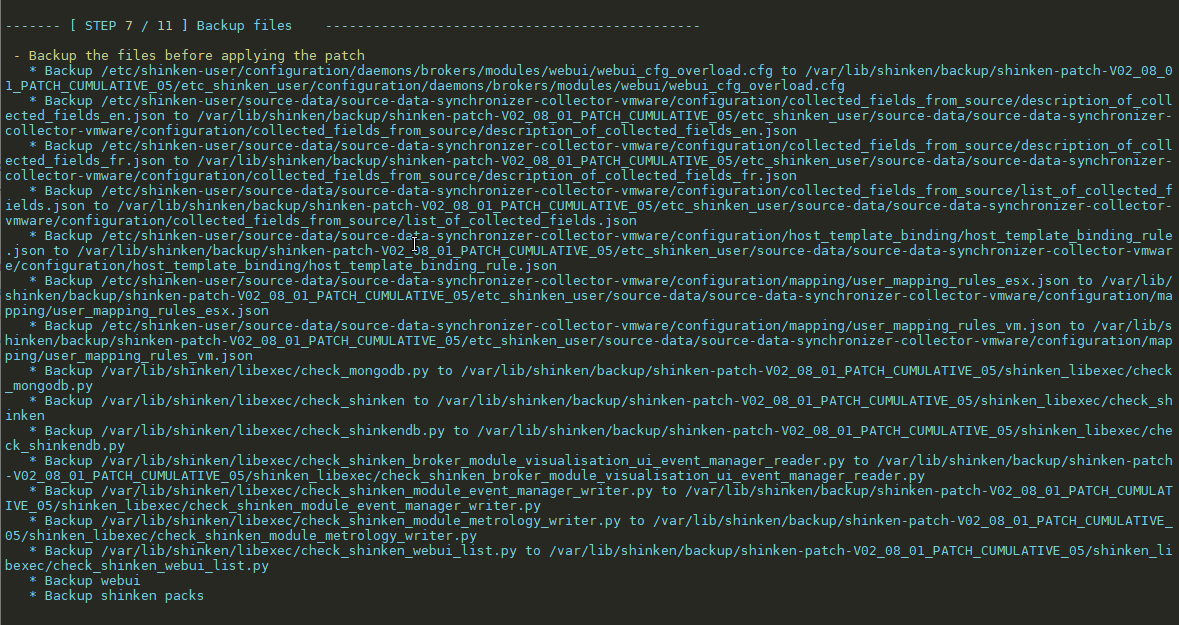The width and height of the screenshot is (1179, 625).
Task: Click the wrapped 'ck_shinkendb.py' line fragment
Action: click(x=65, y=445)
